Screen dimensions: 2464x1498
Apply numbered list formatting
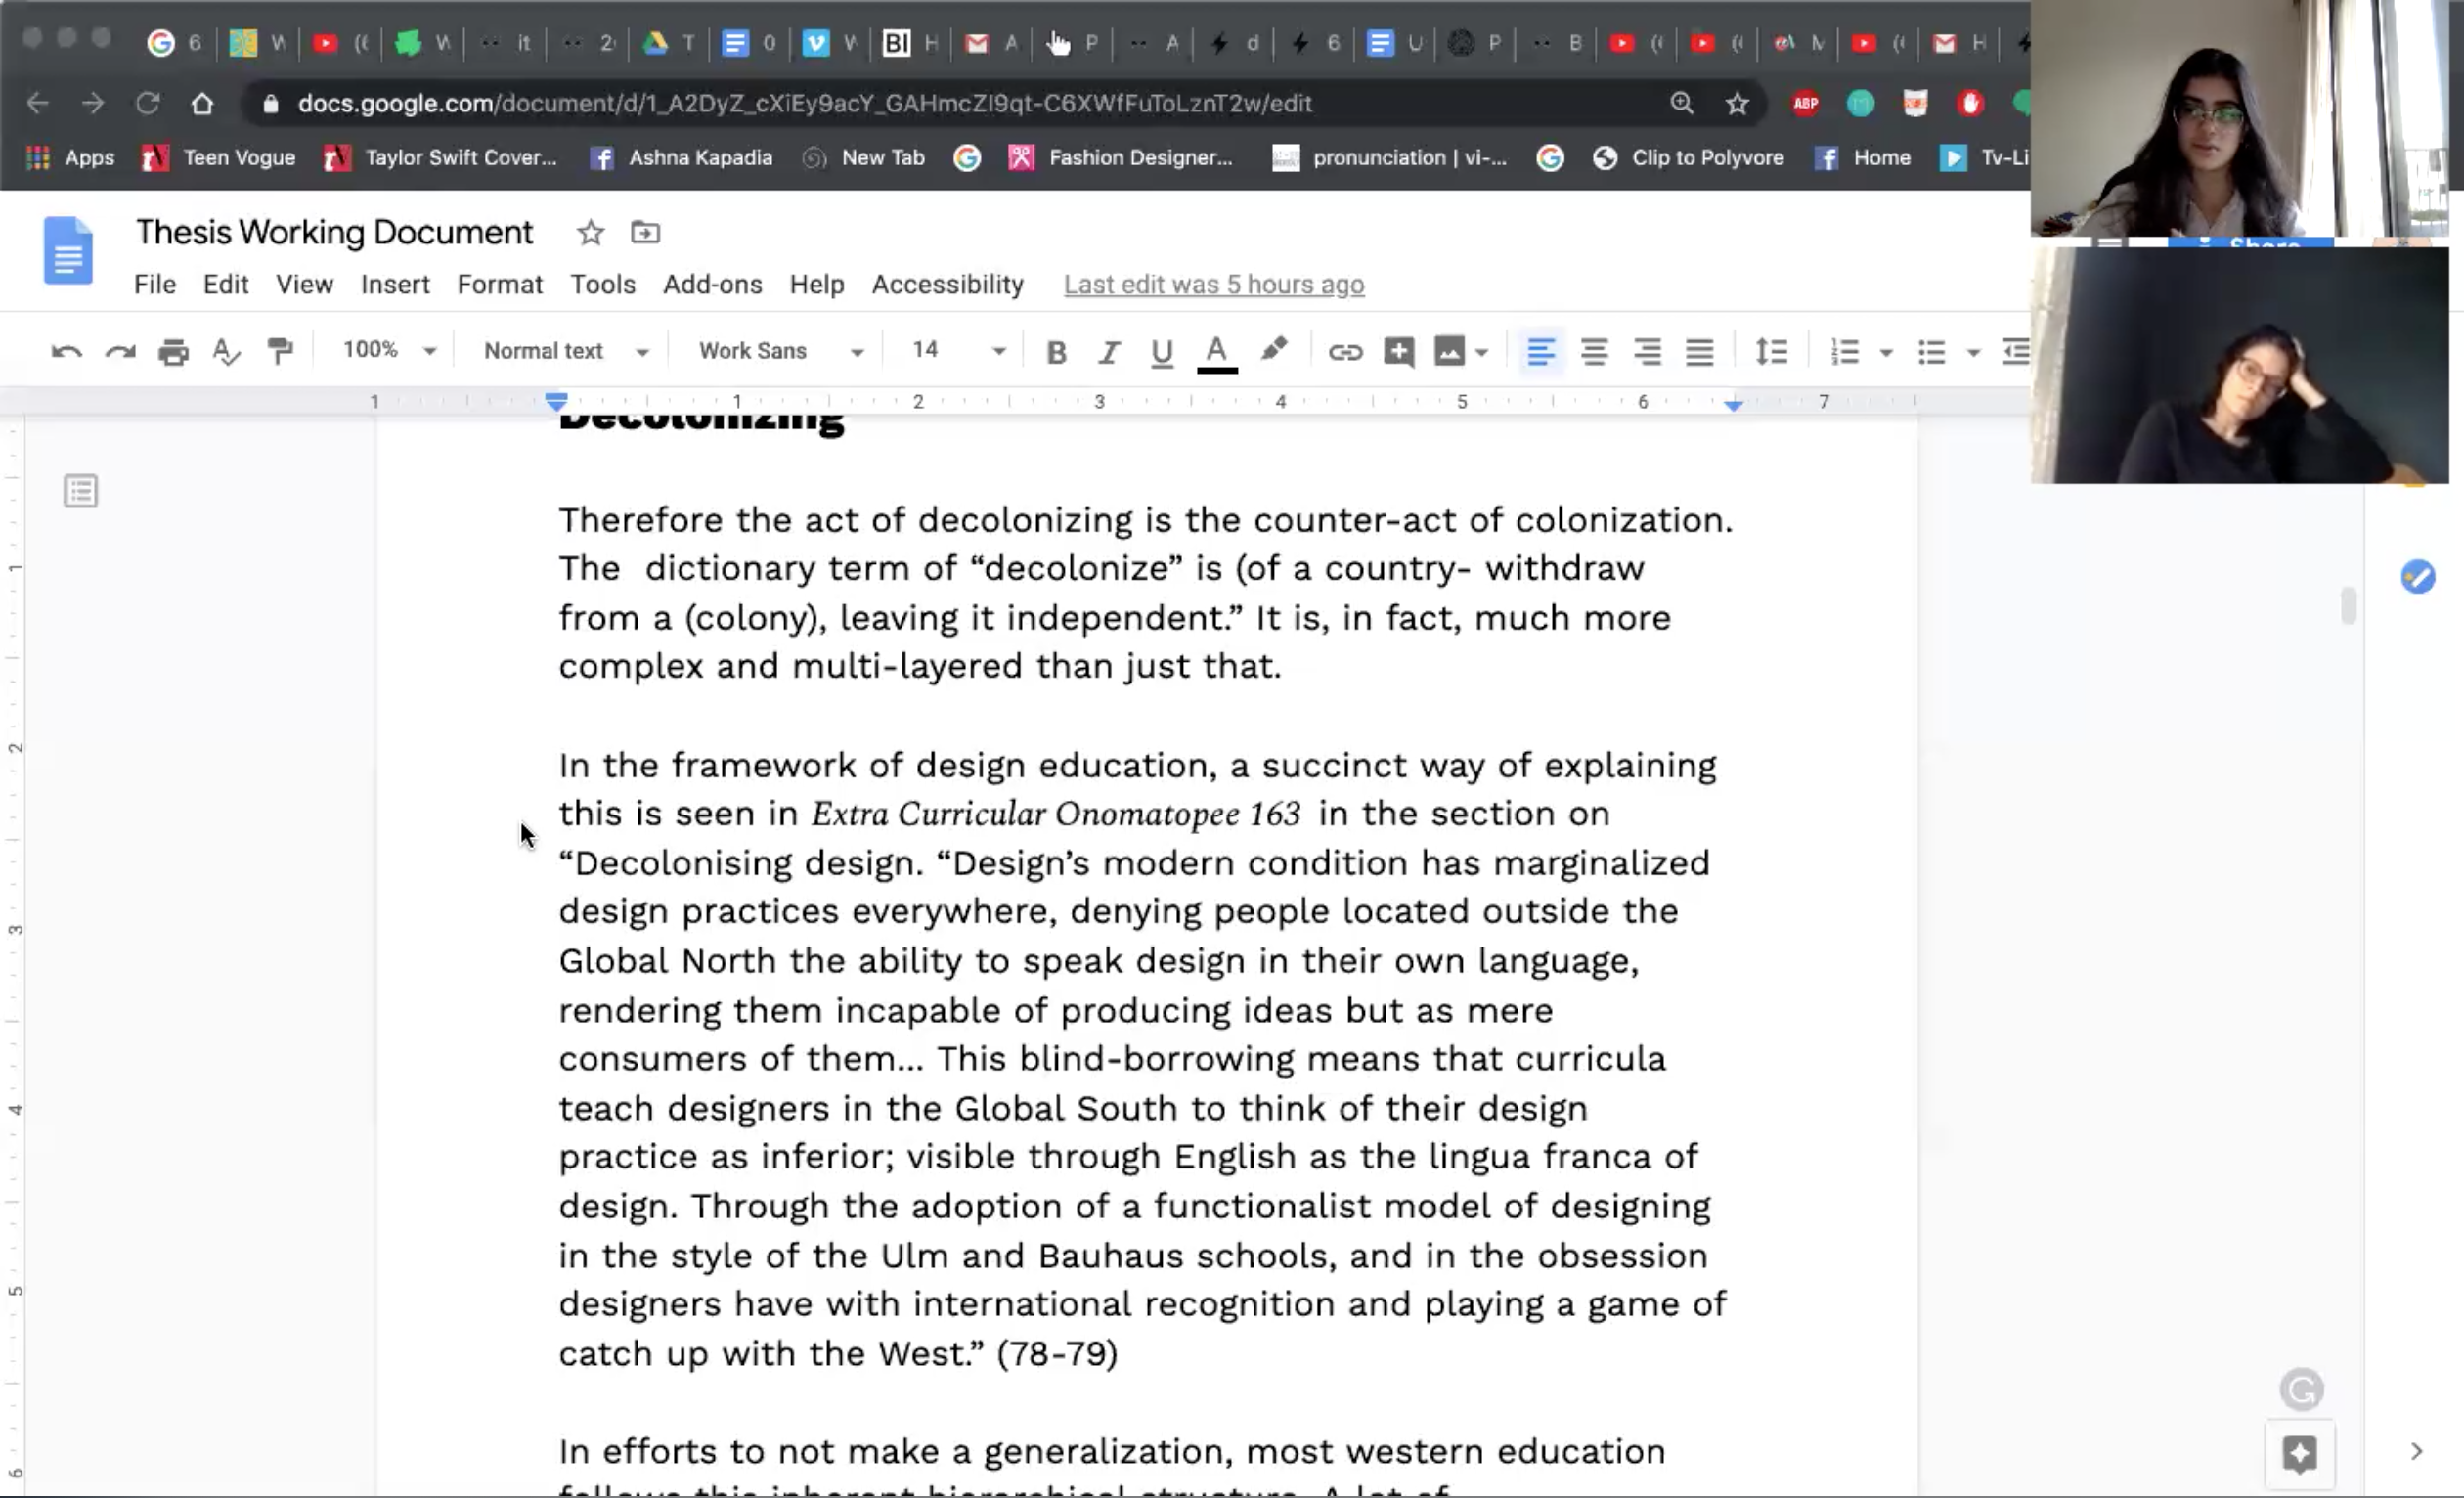(x=1845, y=352)
